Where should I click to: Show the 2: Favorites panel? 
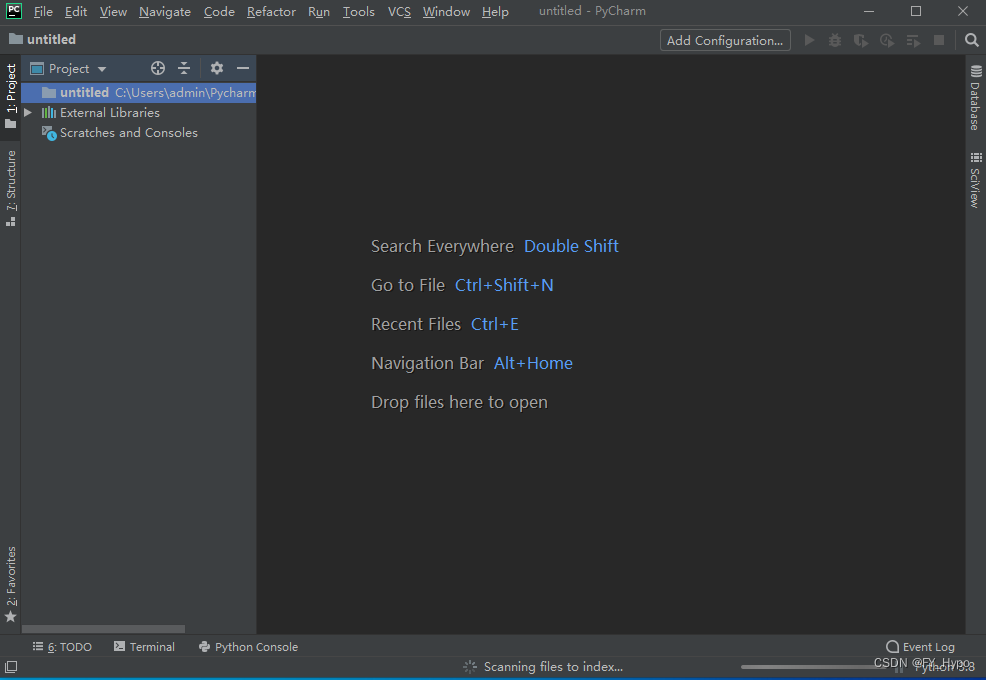(x=10, y=576)
